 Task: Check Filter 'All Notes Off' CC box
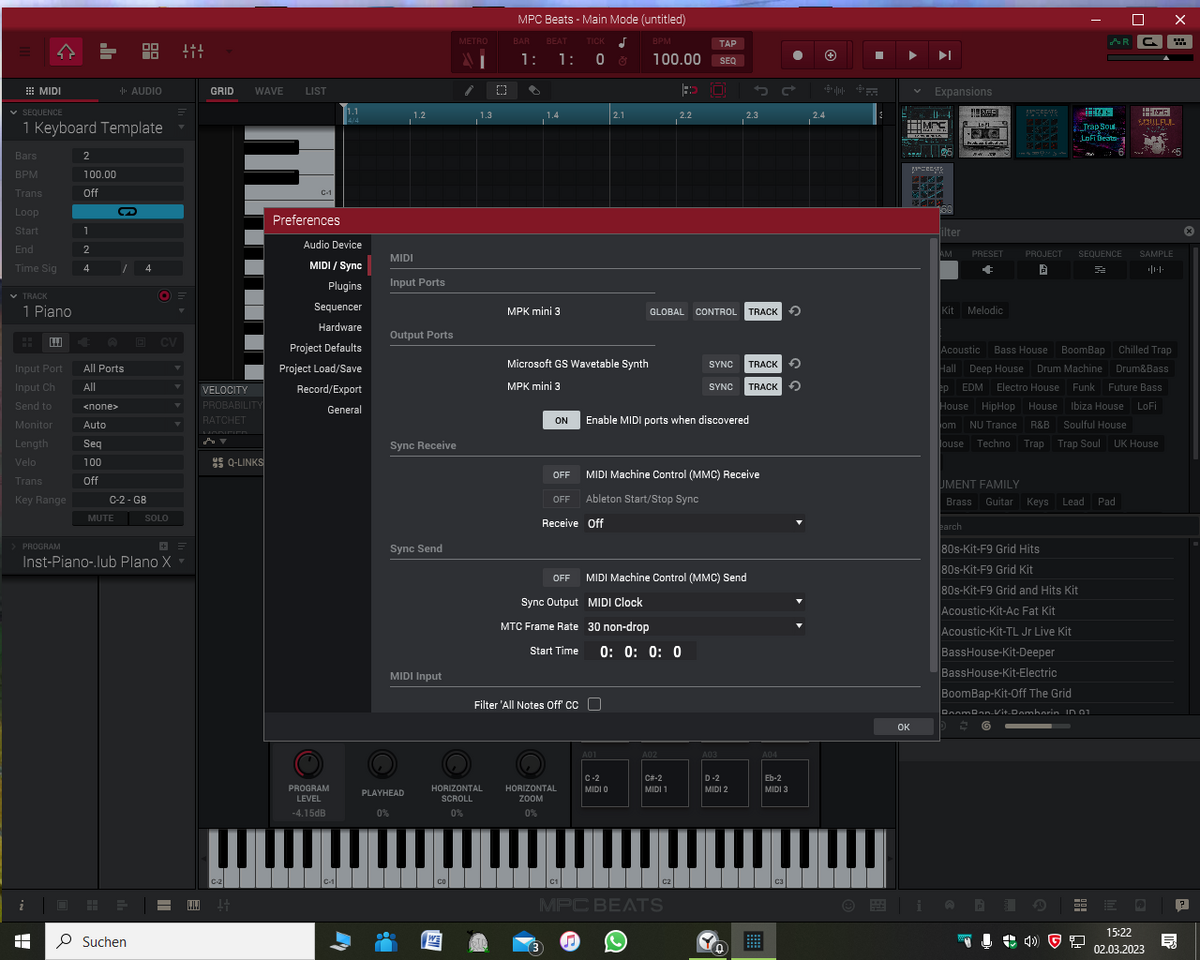[594, 704]
